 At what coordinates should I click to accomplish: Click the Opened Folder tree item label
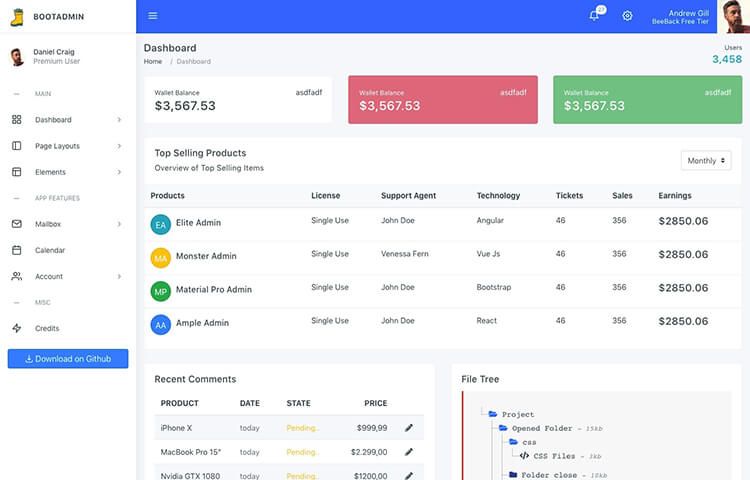pyautogui.click(x=542, y=428)
